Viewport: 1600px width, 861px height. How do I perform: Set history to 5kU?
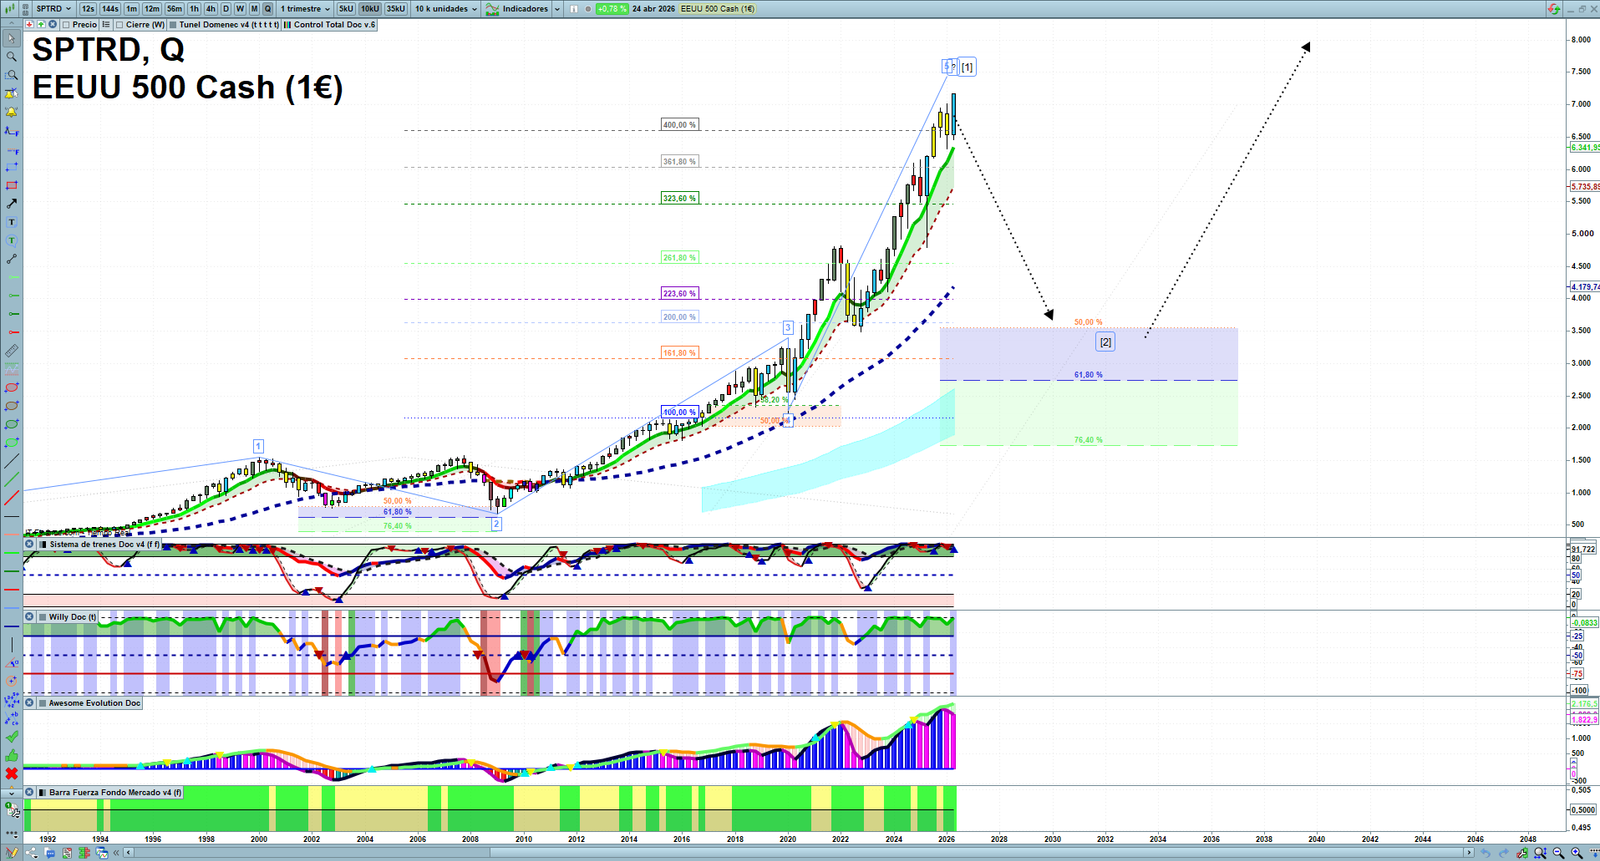(346, 9)
